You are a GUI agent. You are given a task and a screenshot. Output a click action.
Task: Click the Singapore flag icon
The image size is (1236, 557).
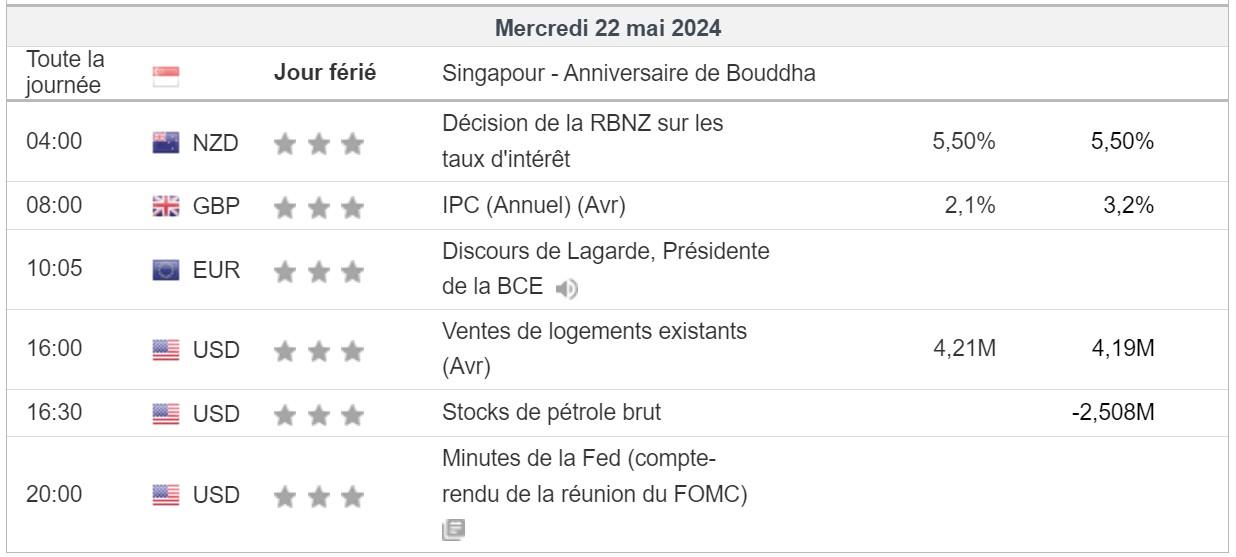(166, 76)
